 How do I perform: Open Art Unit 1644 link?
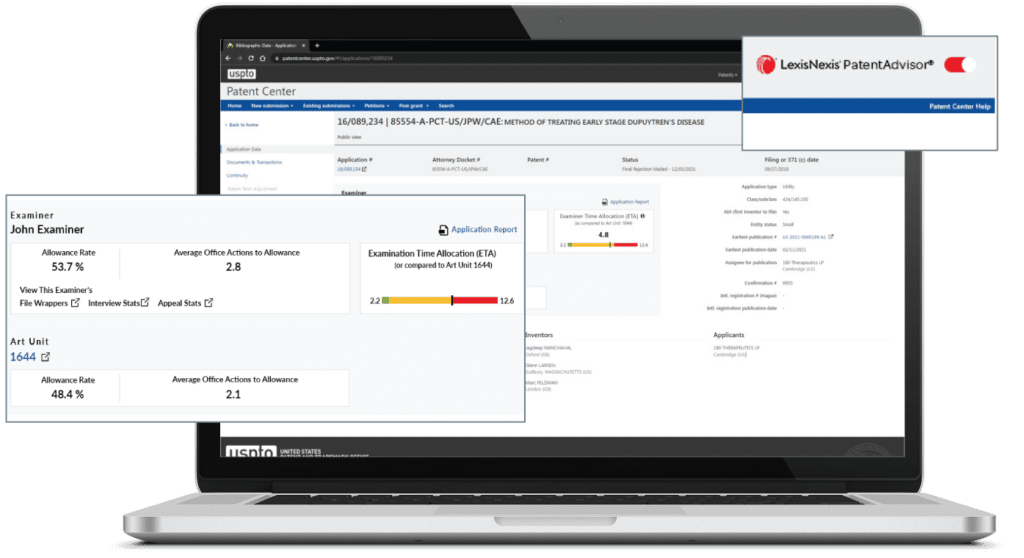click(29, 357)
